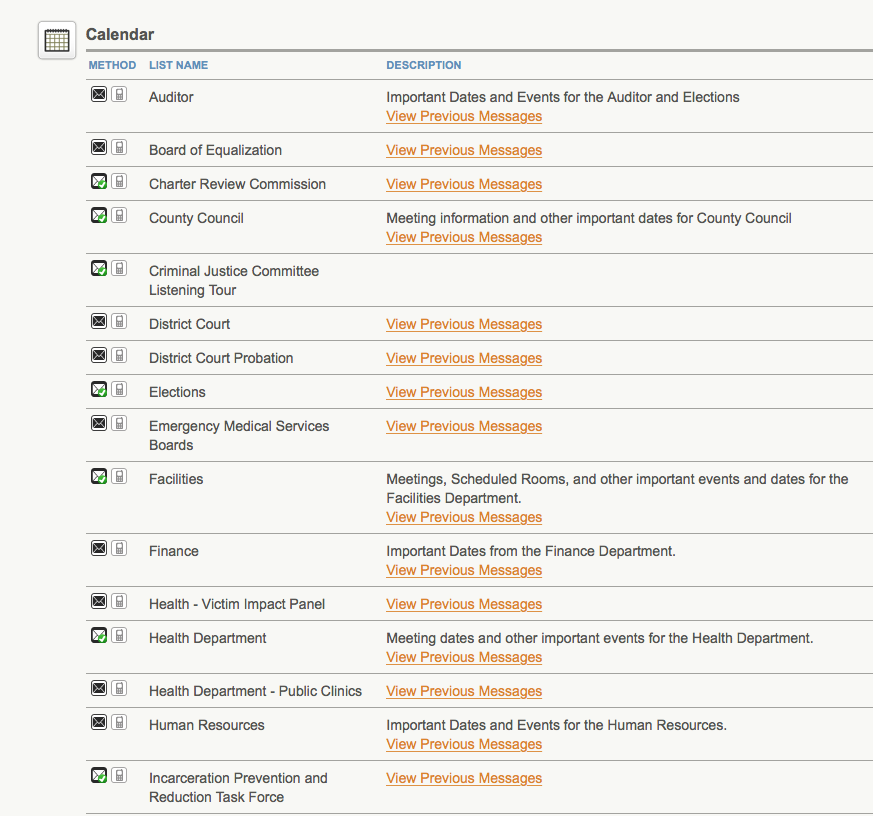Toggle checked email for Criminal Justice Committee

tap(99, 269)
